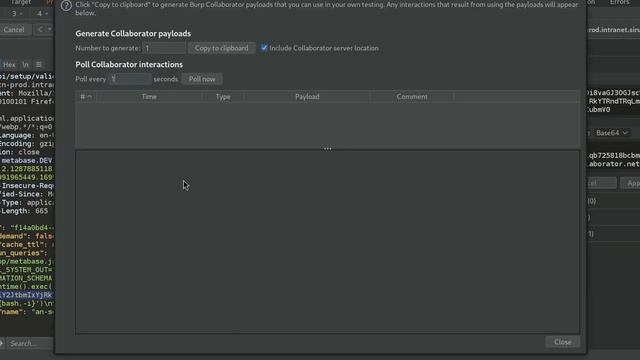640x360 pixels.
Task: Switch to Hex view in request editor
Action: coord(9,64)
